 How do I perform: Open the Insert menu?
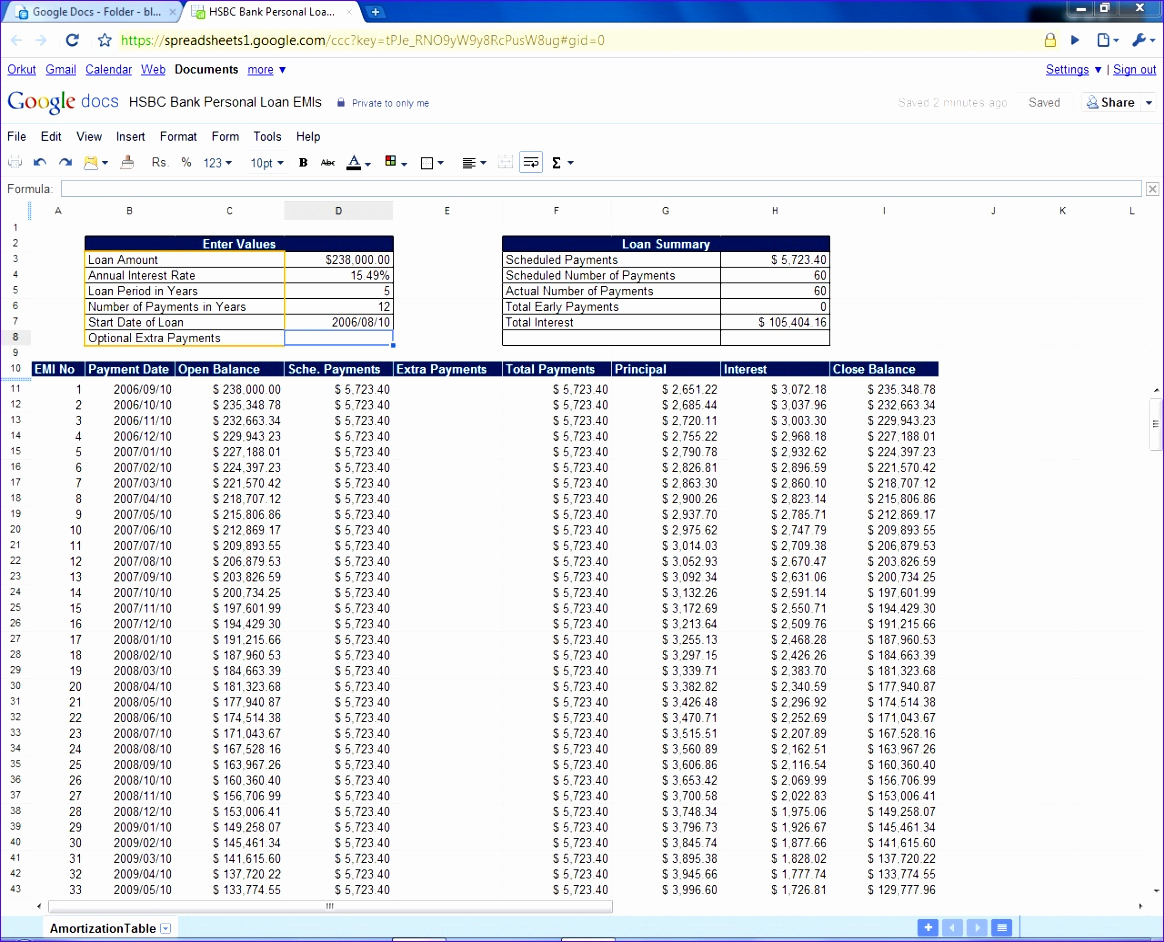pos(131,137)
